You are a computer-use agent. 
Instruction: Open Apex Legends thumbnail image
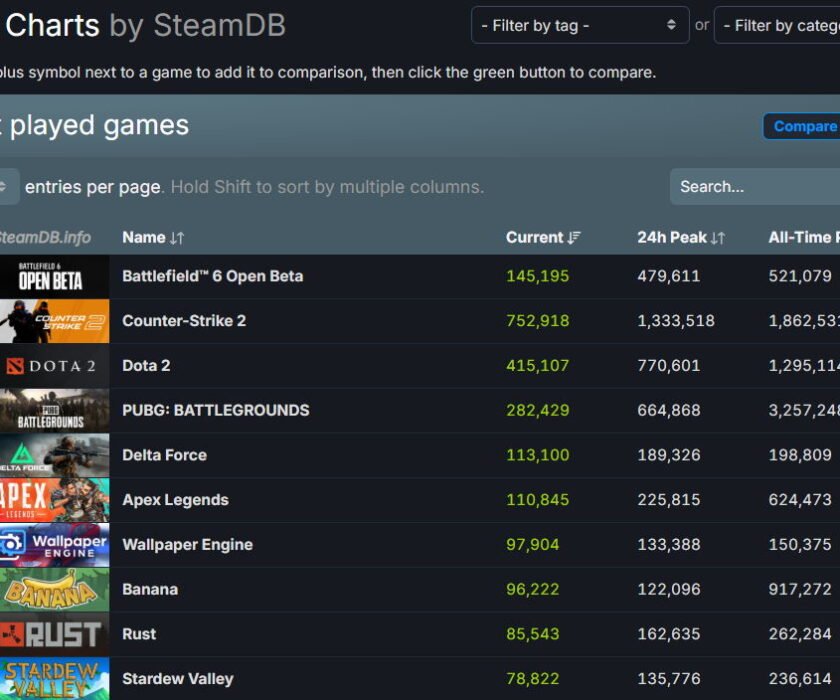coord(55,500)
